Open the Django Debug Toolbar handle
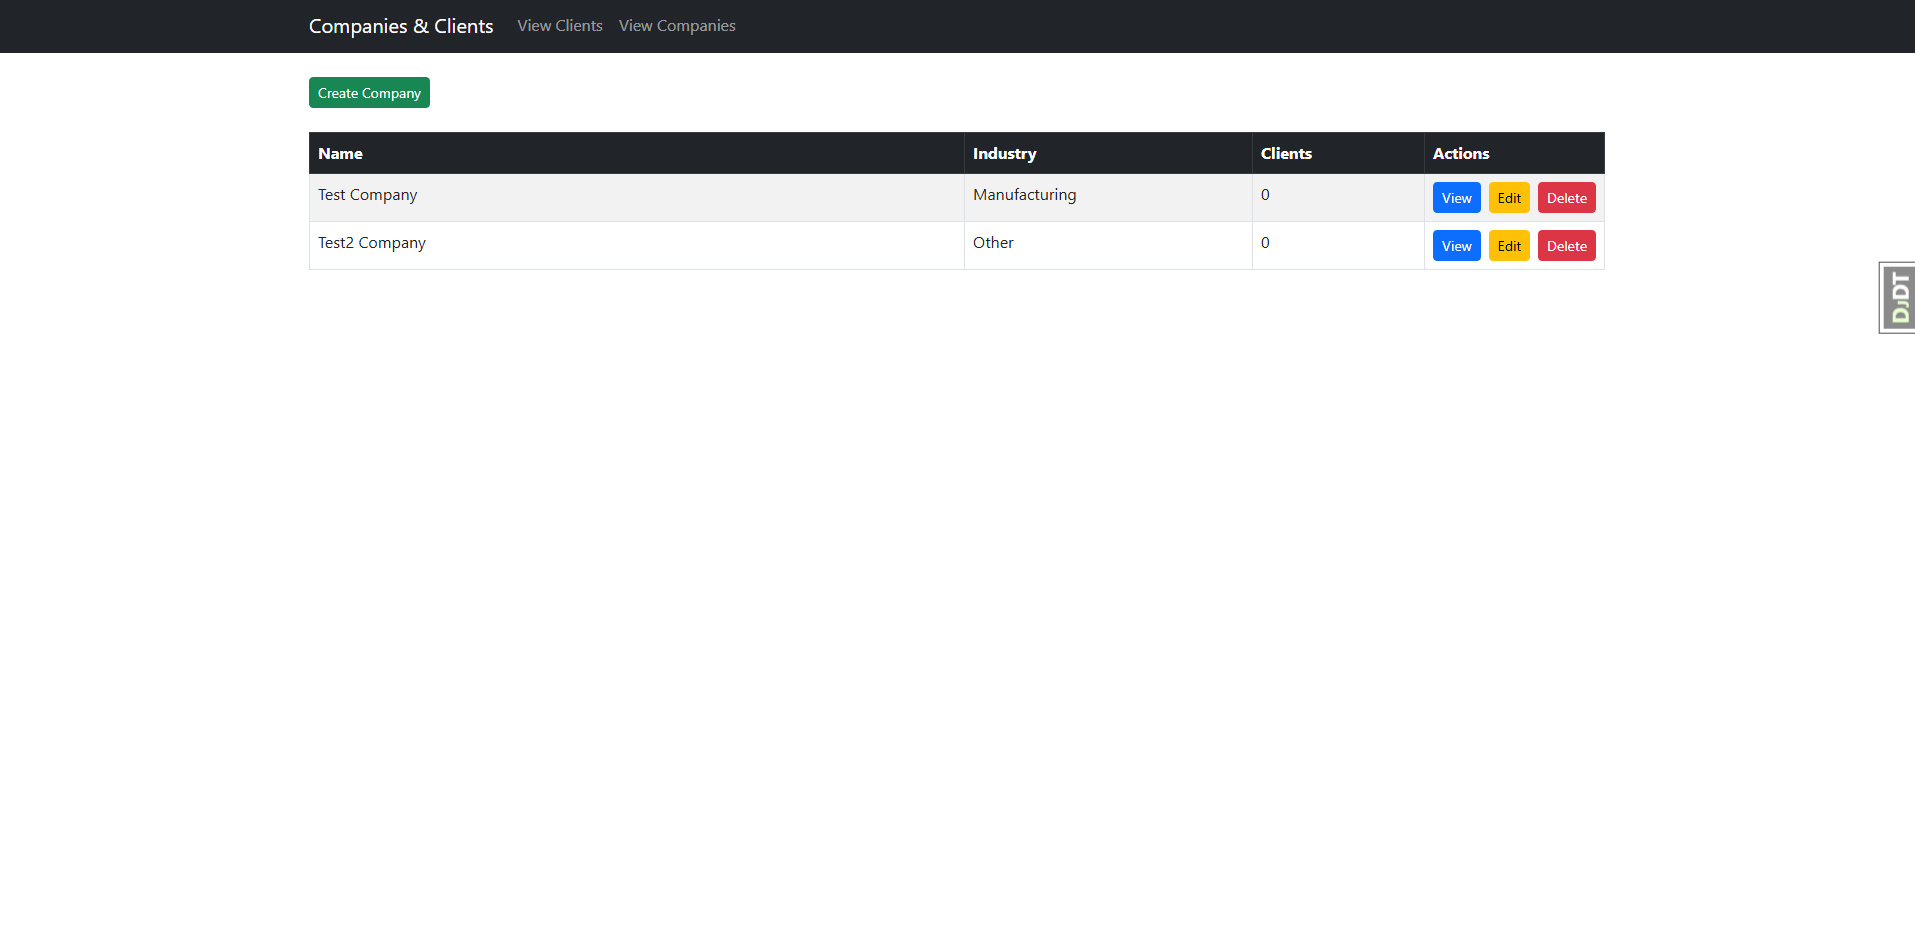The width and height of the screenshot is (1915, 940). 1897,298
